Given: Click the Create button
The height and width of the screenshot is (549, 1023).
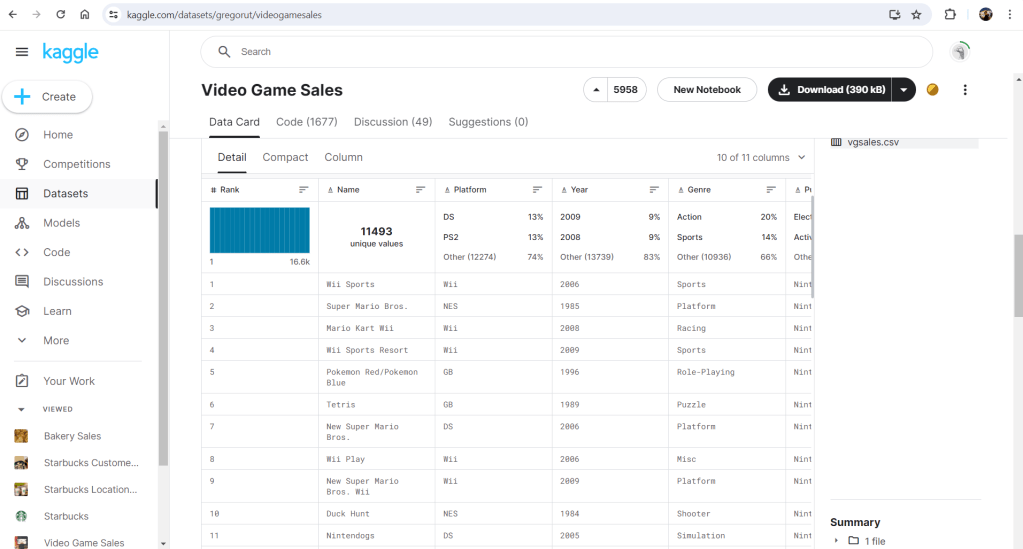Looking at the screenshot, I should 47,97.
